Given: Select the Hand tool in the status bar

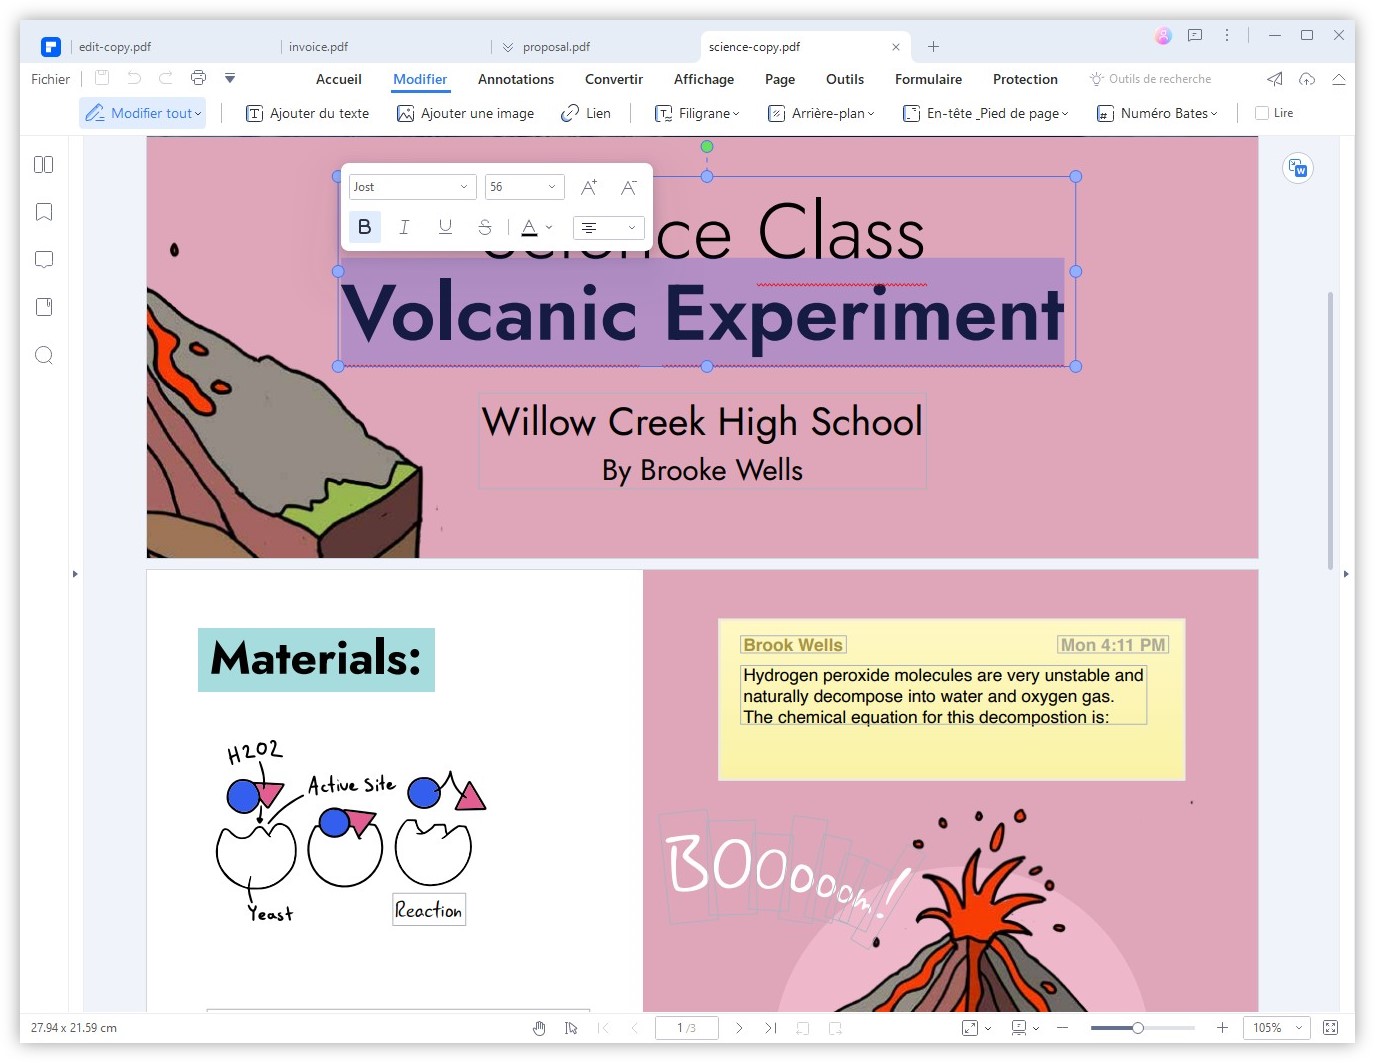Looking at the screenshot, I should click(x=539, y=1027).
